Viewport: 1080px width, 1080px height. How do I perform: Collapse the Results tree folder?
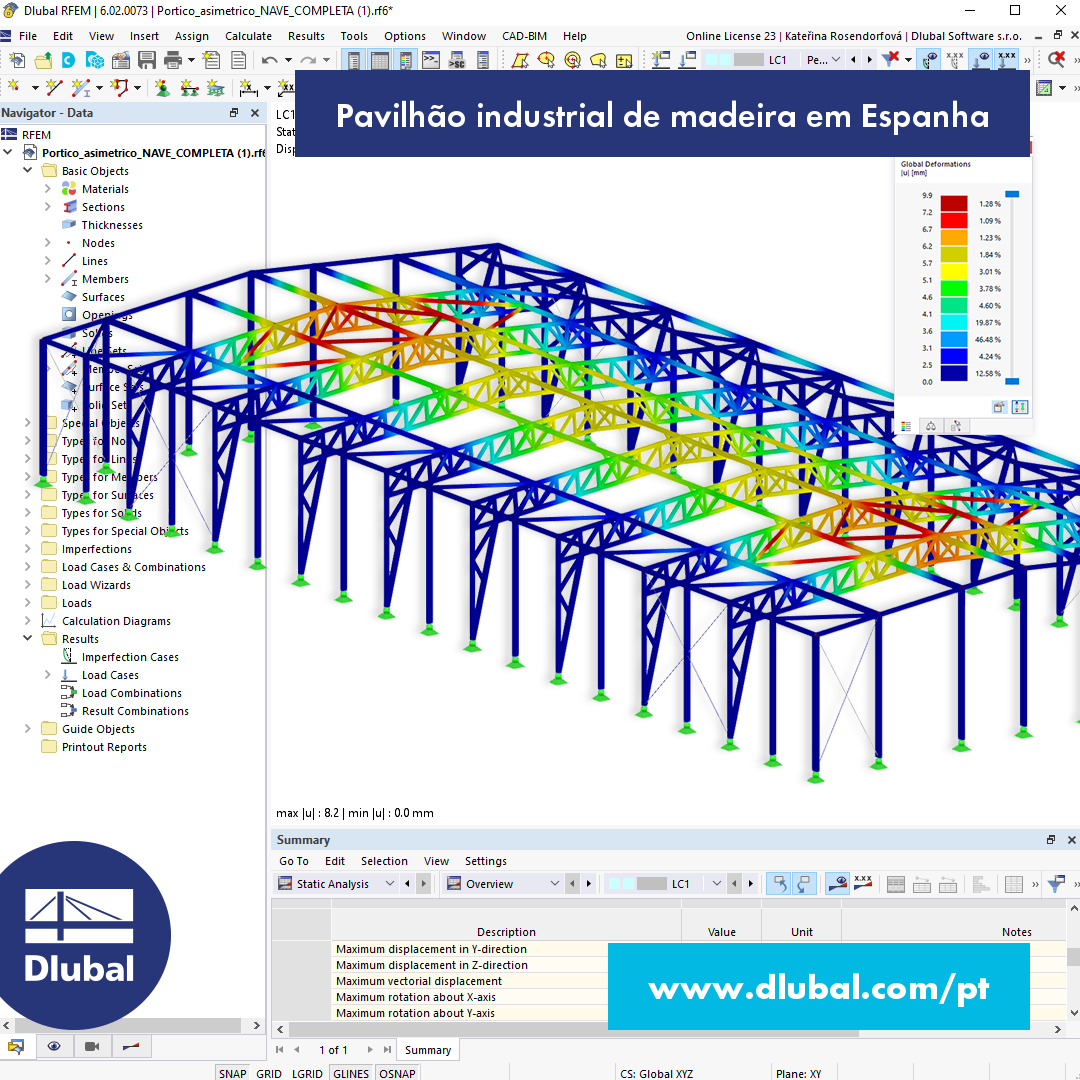tap(28, 638)
